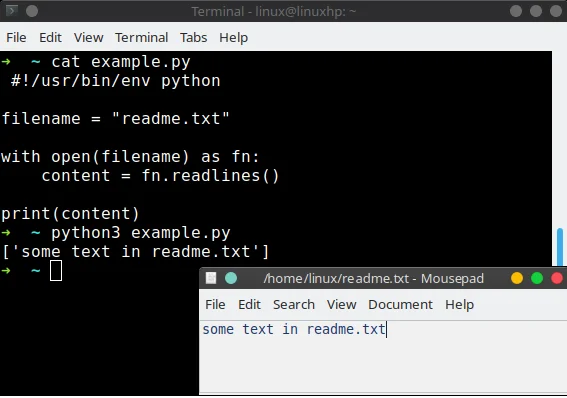Click the 'python3 example.py' command text

141,233
